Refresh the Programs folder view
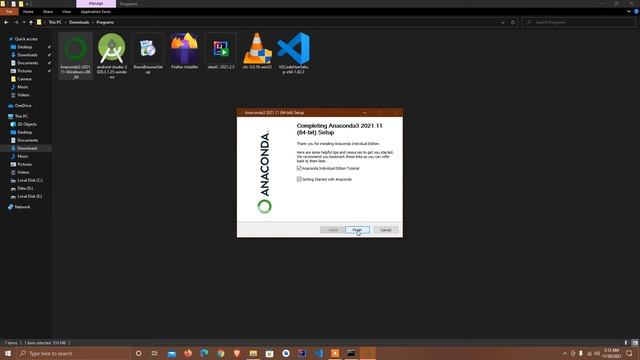This screenshot has height=360, width=640. (x=513, y=22)
